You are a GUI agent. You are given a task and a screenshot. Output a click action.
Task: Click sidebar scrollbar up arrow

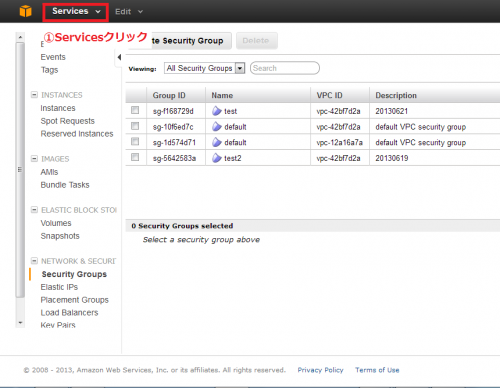pyautogui.click(x=20, y=37)
